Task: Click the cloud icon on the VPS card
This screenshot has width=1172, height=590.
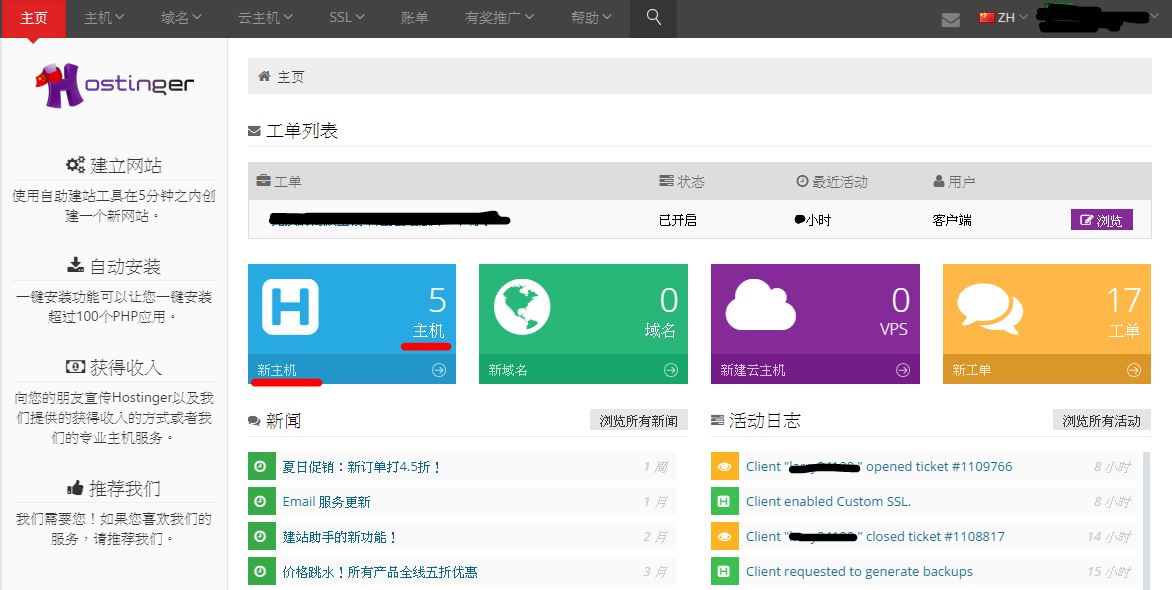Action: 760,305
